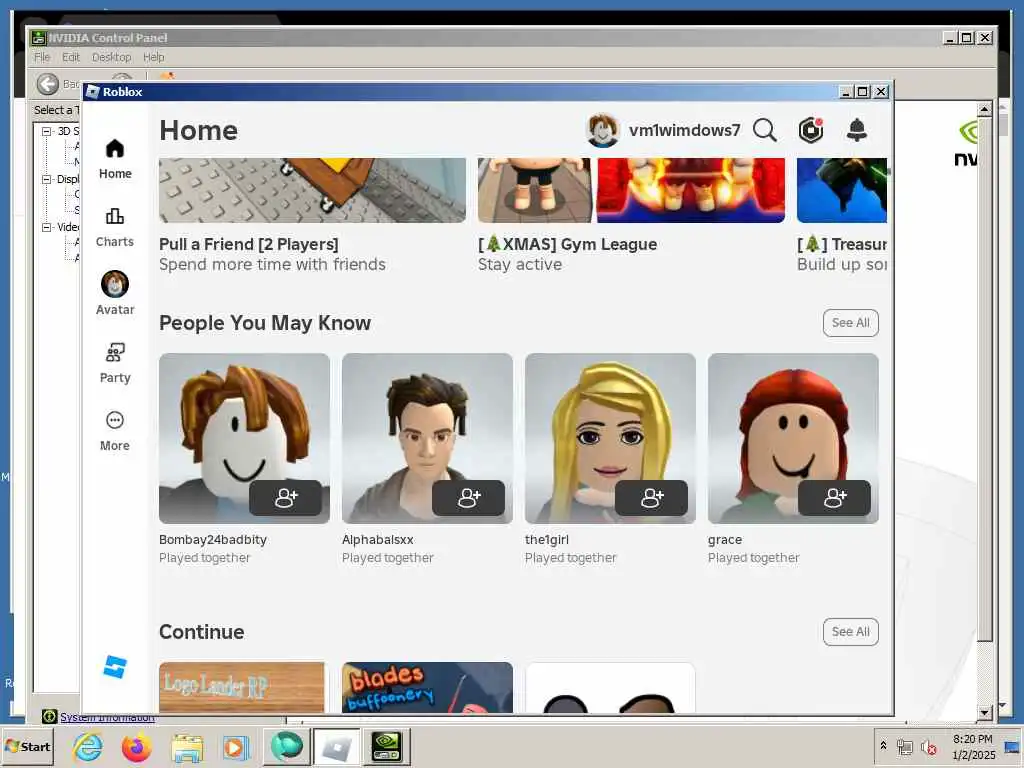This screenshot has width=1024, height=768.
Task: Open the Pull a Friend game thumbnail
Action: [312, 190]
